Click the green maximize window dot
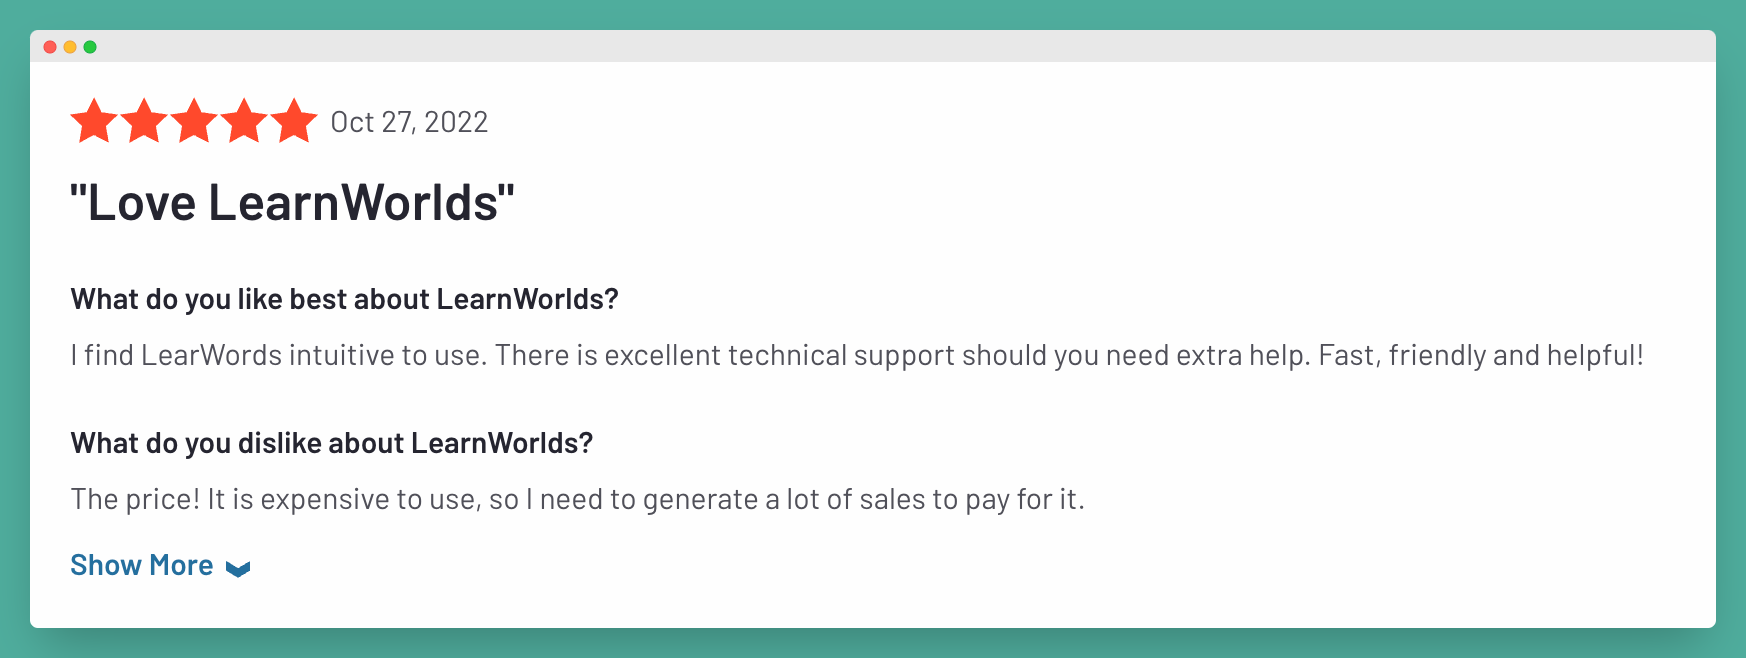This screenshot has width=1746, height=658. pos(90,47)
